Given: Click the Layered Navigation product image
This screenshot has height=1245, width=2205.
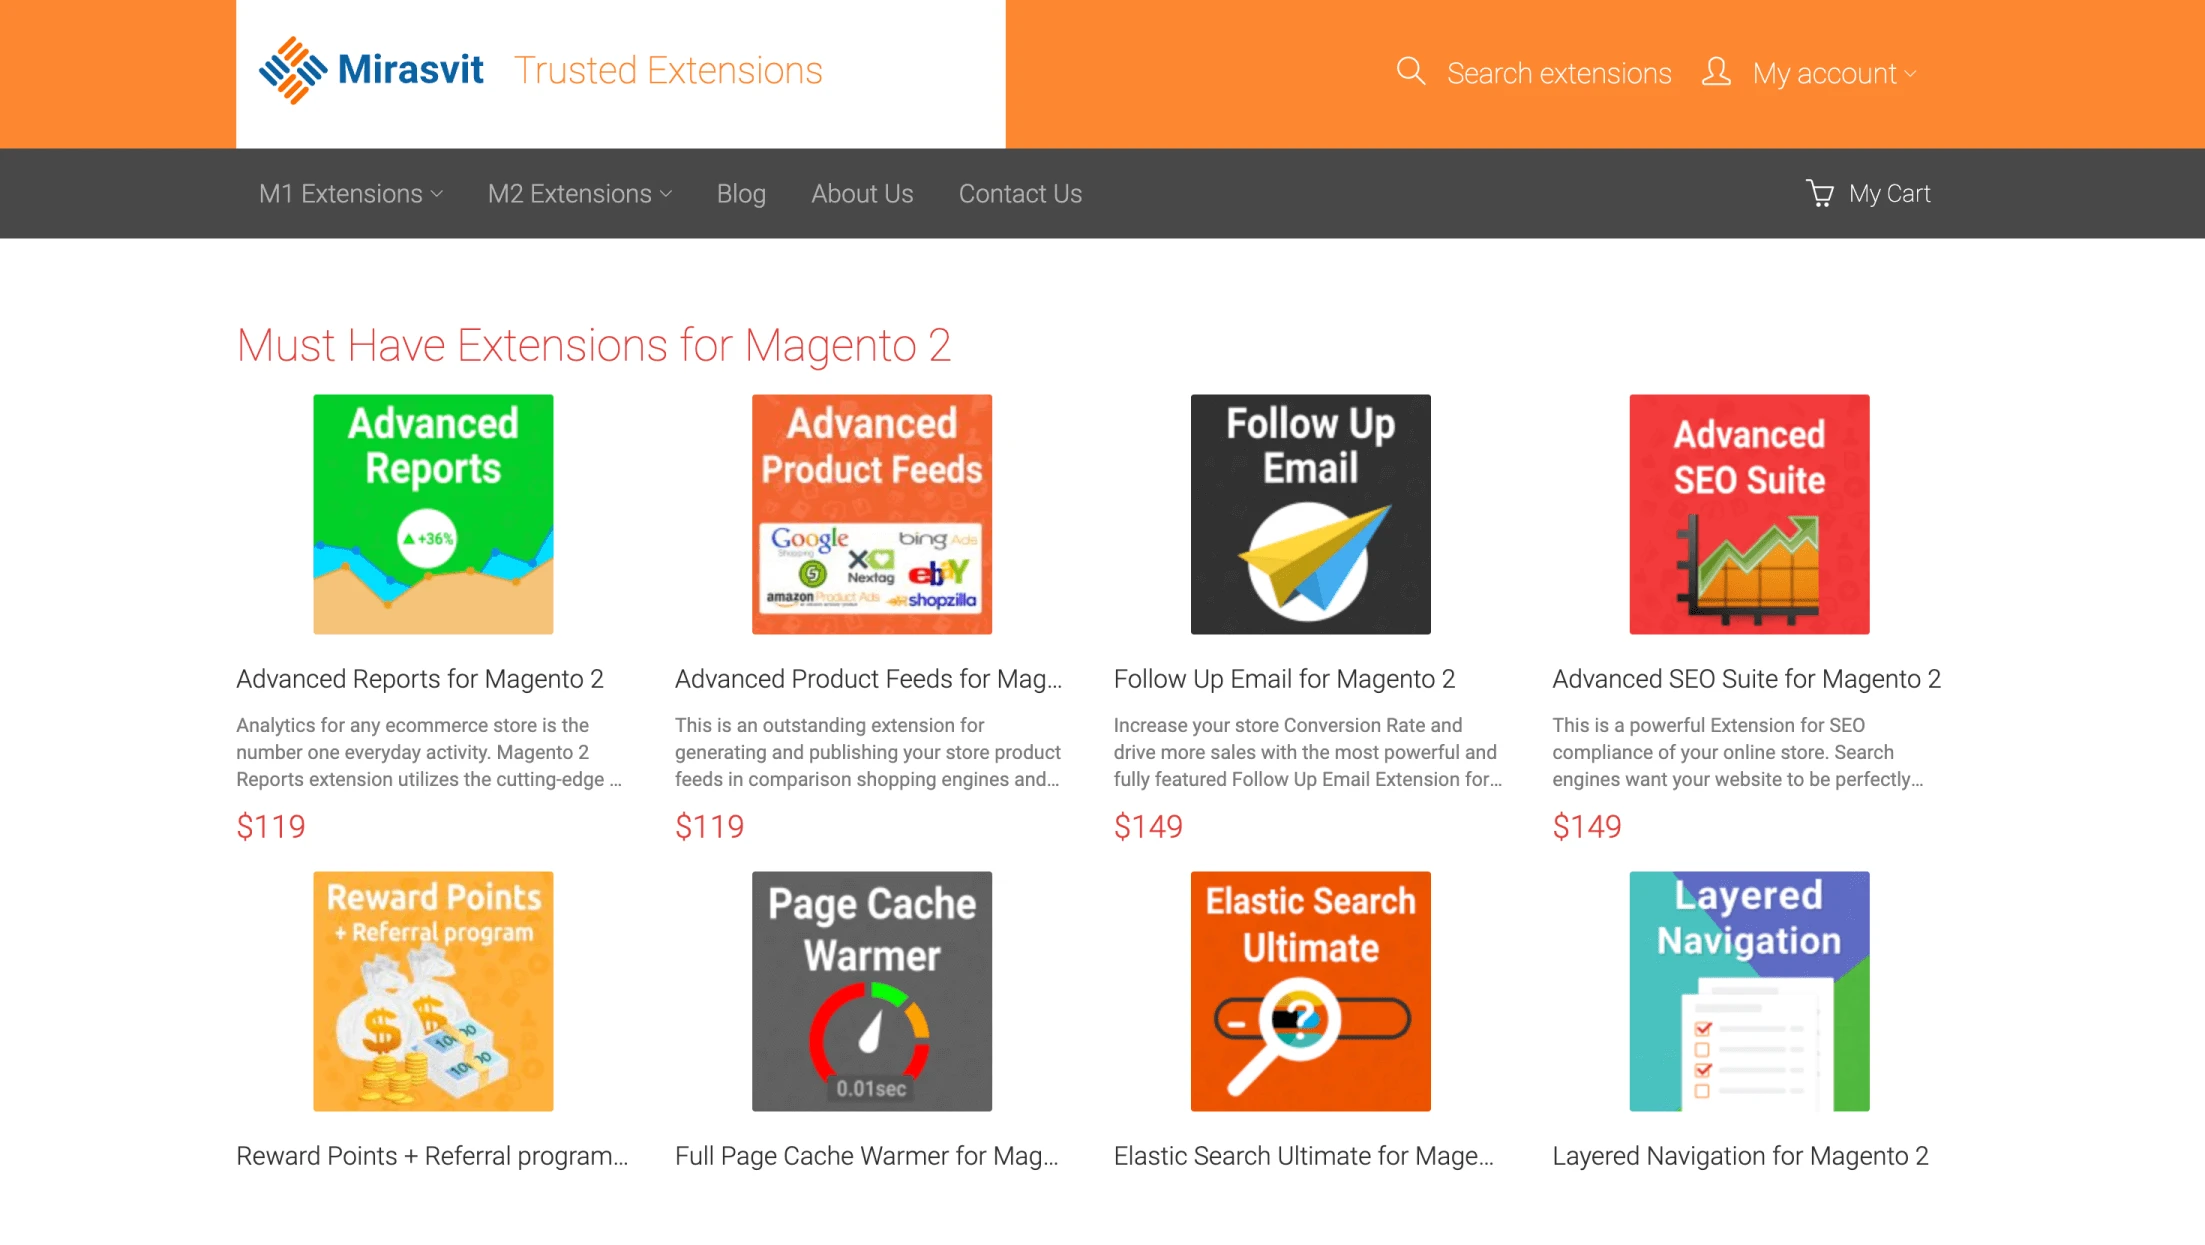Looking at the screenshot, I should tap(1748, 991).
